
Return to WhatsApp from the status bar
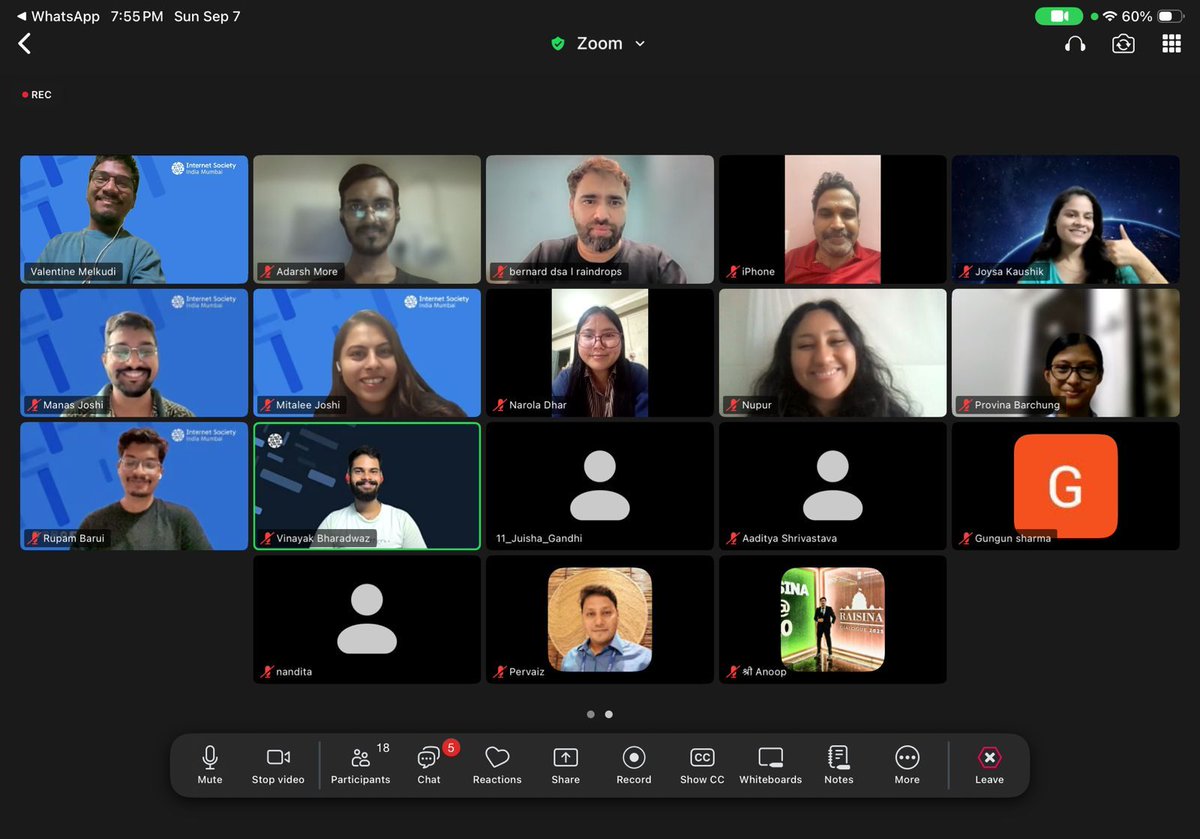click(59, 16)
